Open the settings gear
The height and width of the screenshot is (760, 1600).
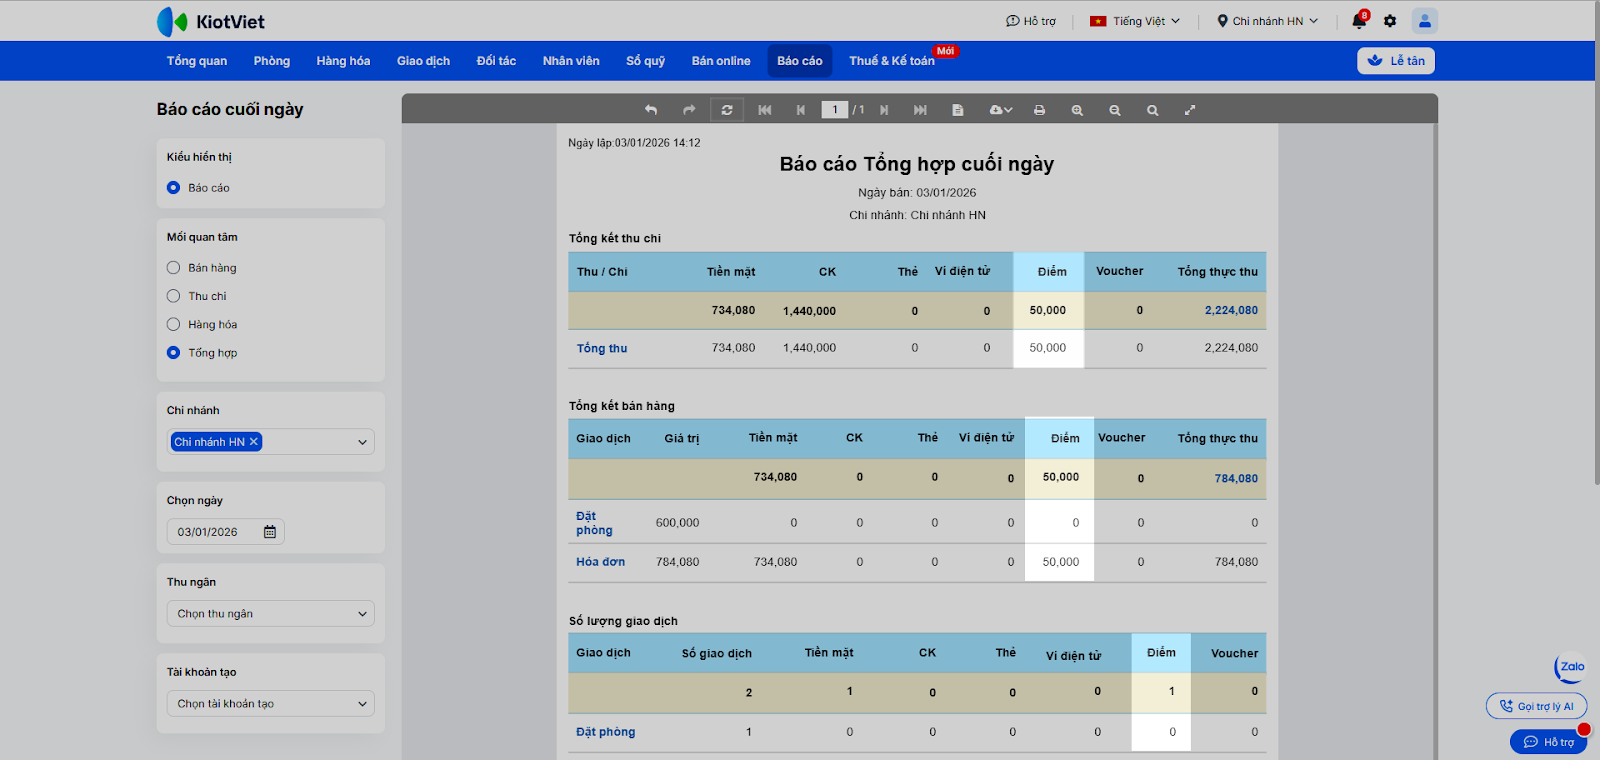1390,21
